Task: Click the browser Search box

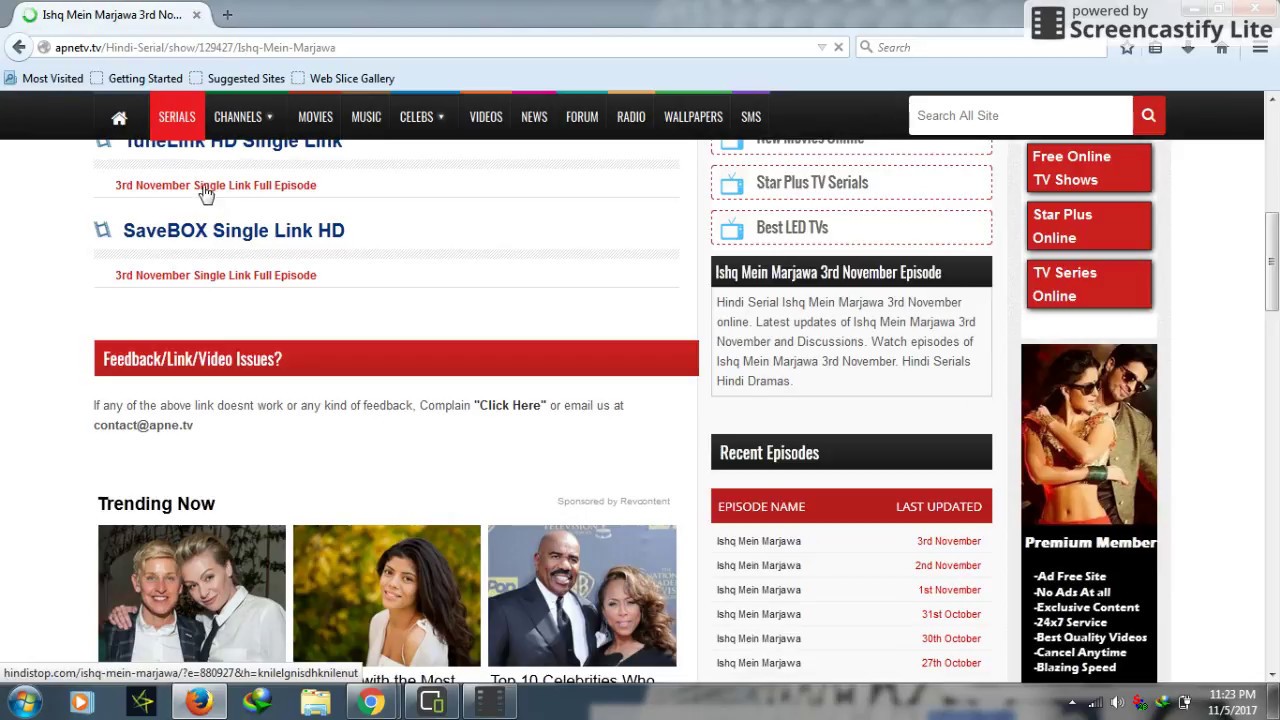Action: (980, 47)
